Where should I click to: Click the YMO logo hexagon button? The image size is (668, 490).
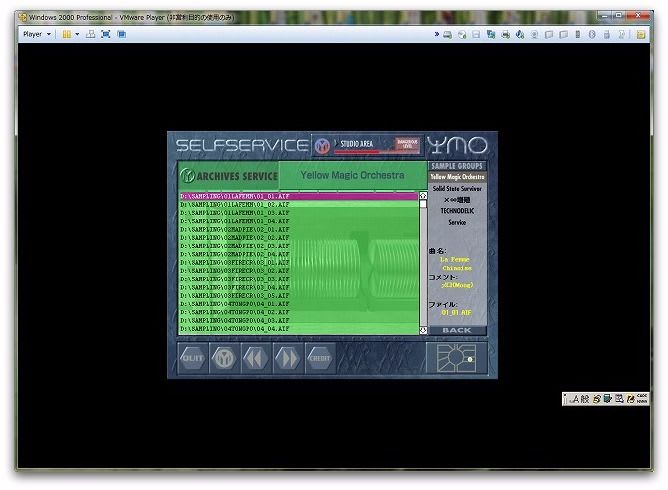[x=225, y=358]
